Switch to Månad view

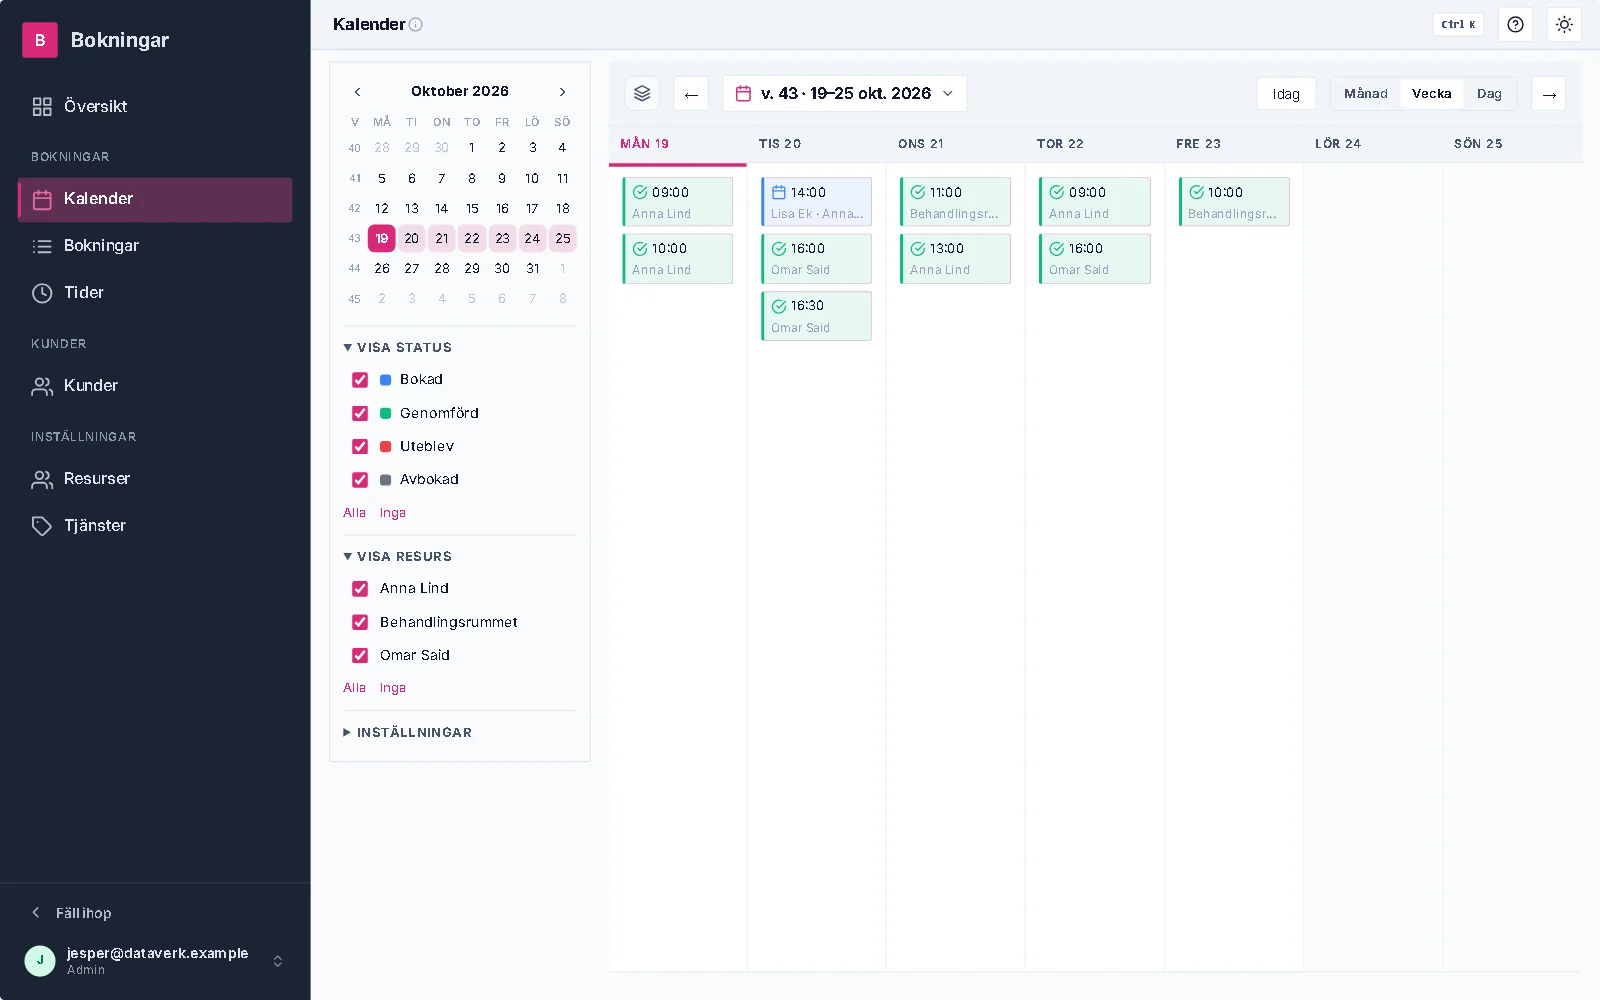(1366, 94)
